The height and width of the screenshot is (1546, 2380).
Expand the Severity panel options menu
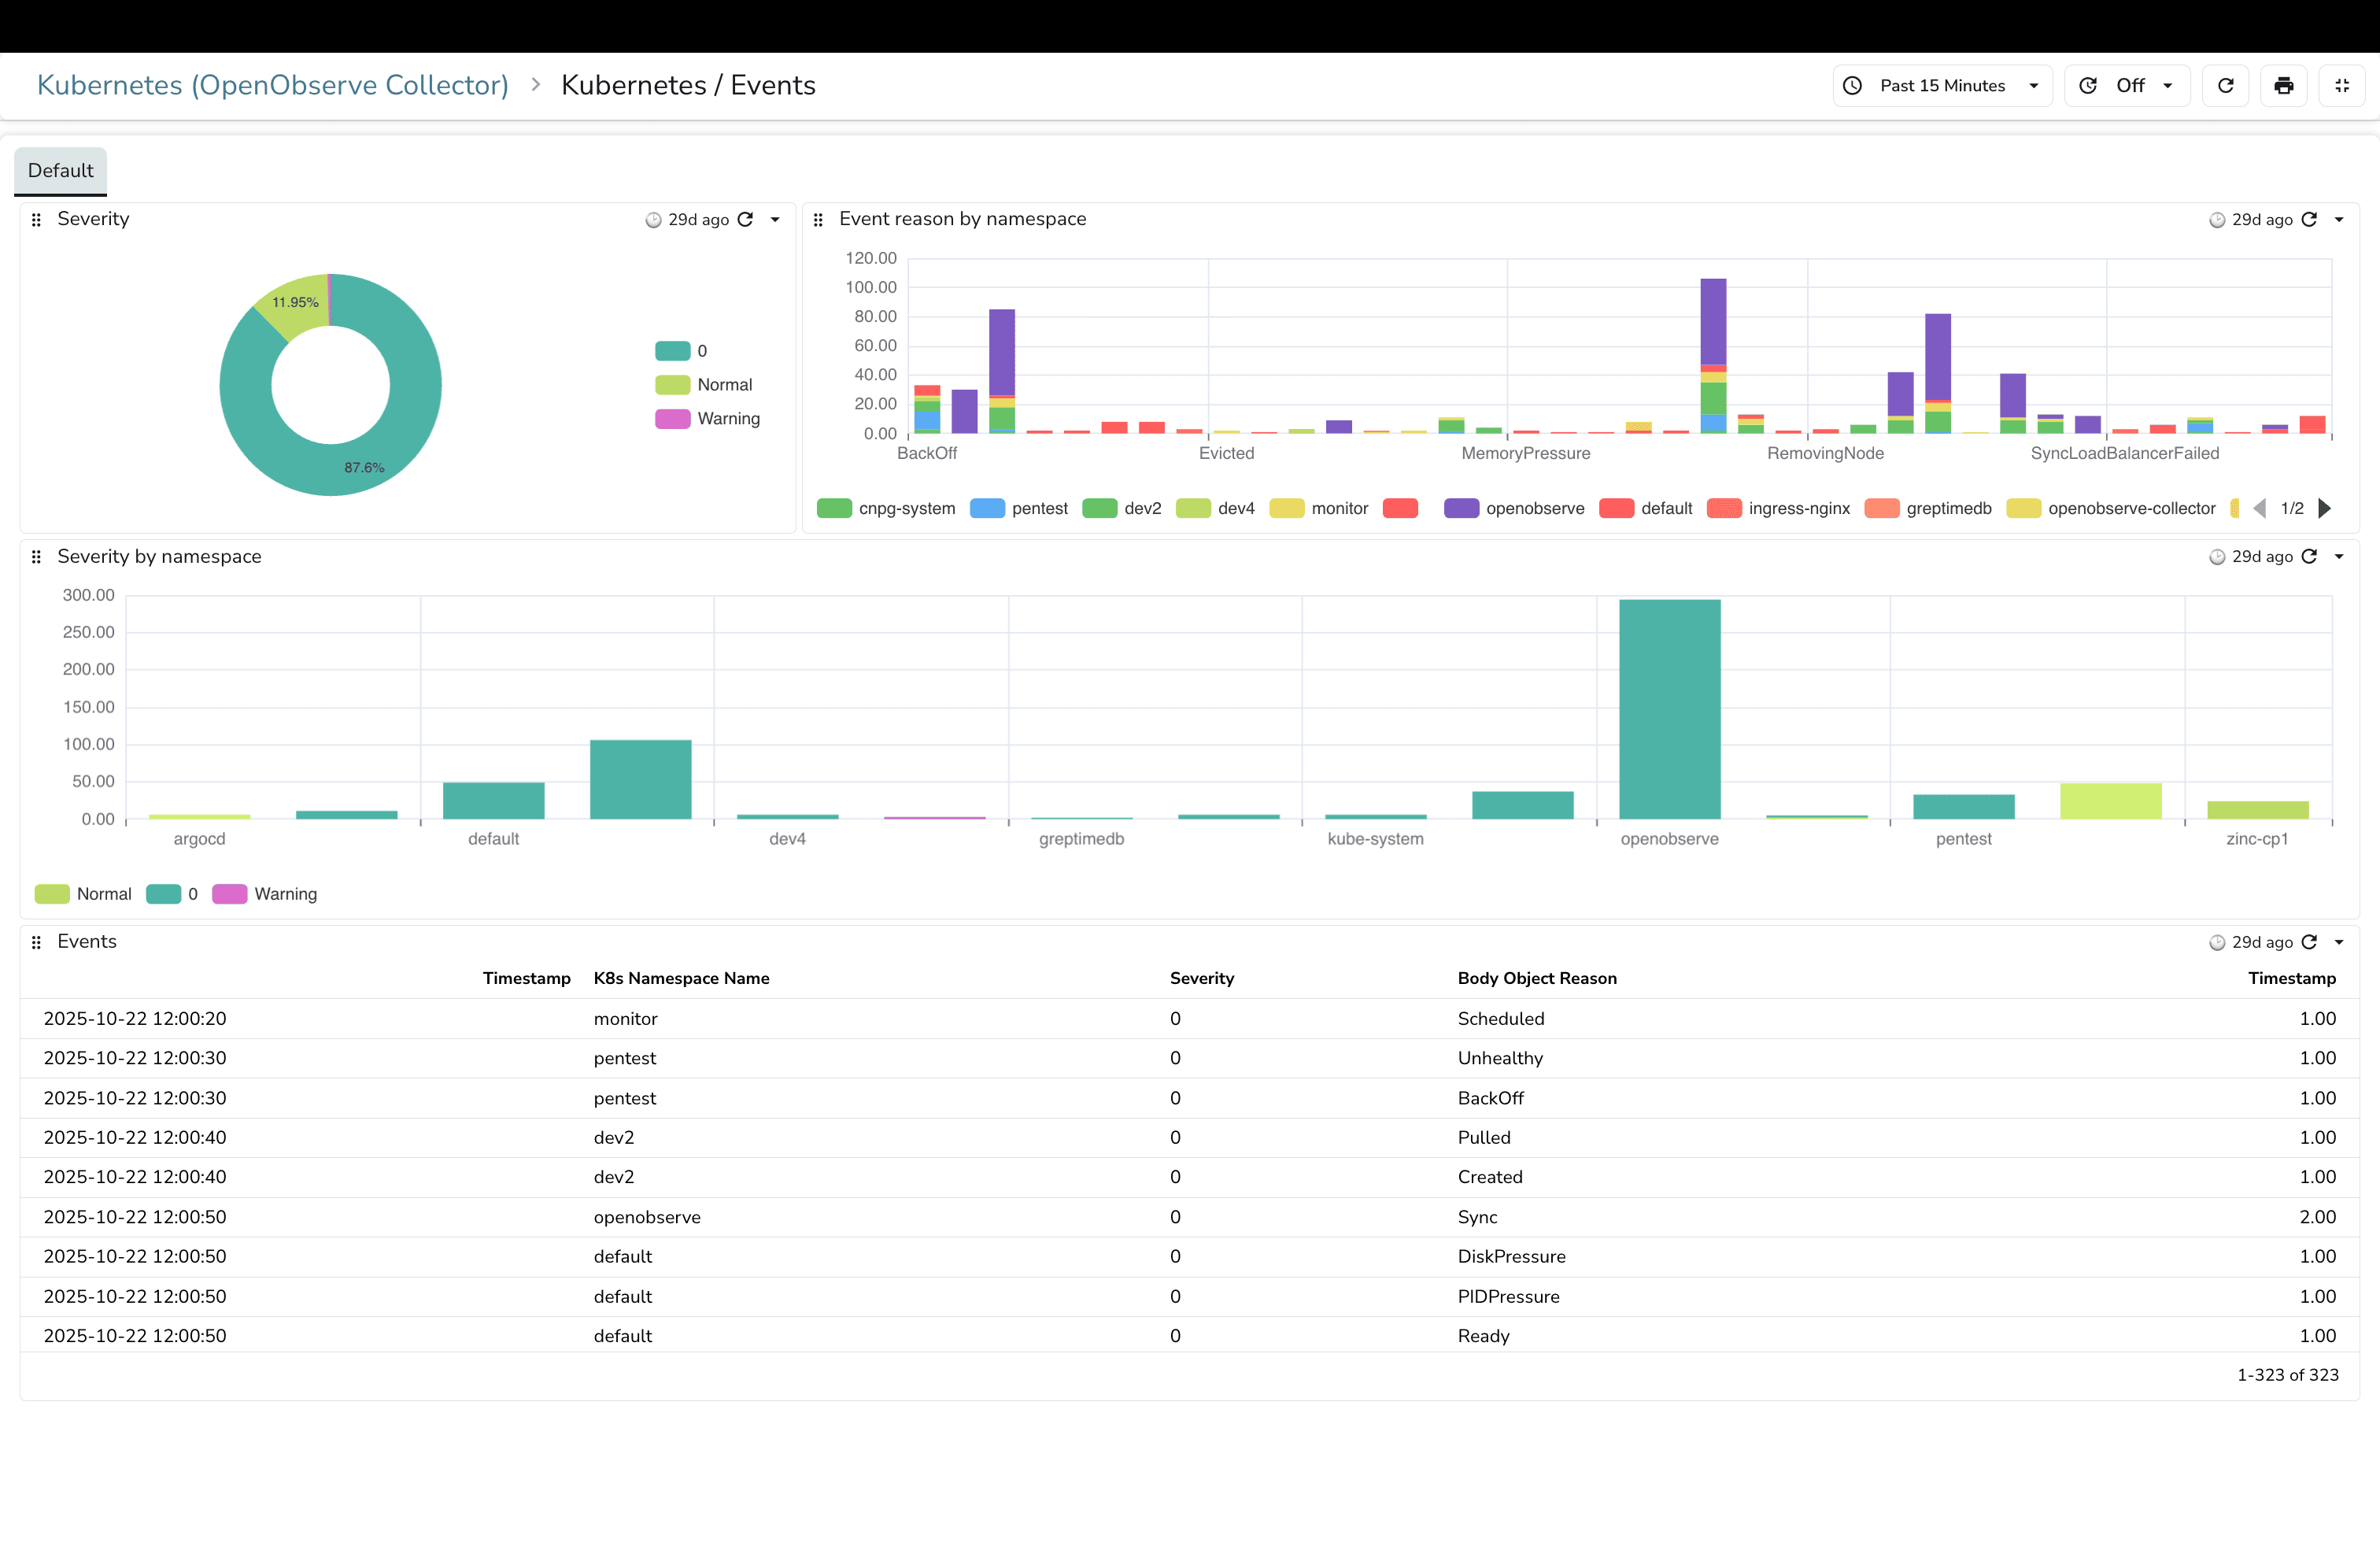point(776,219)
